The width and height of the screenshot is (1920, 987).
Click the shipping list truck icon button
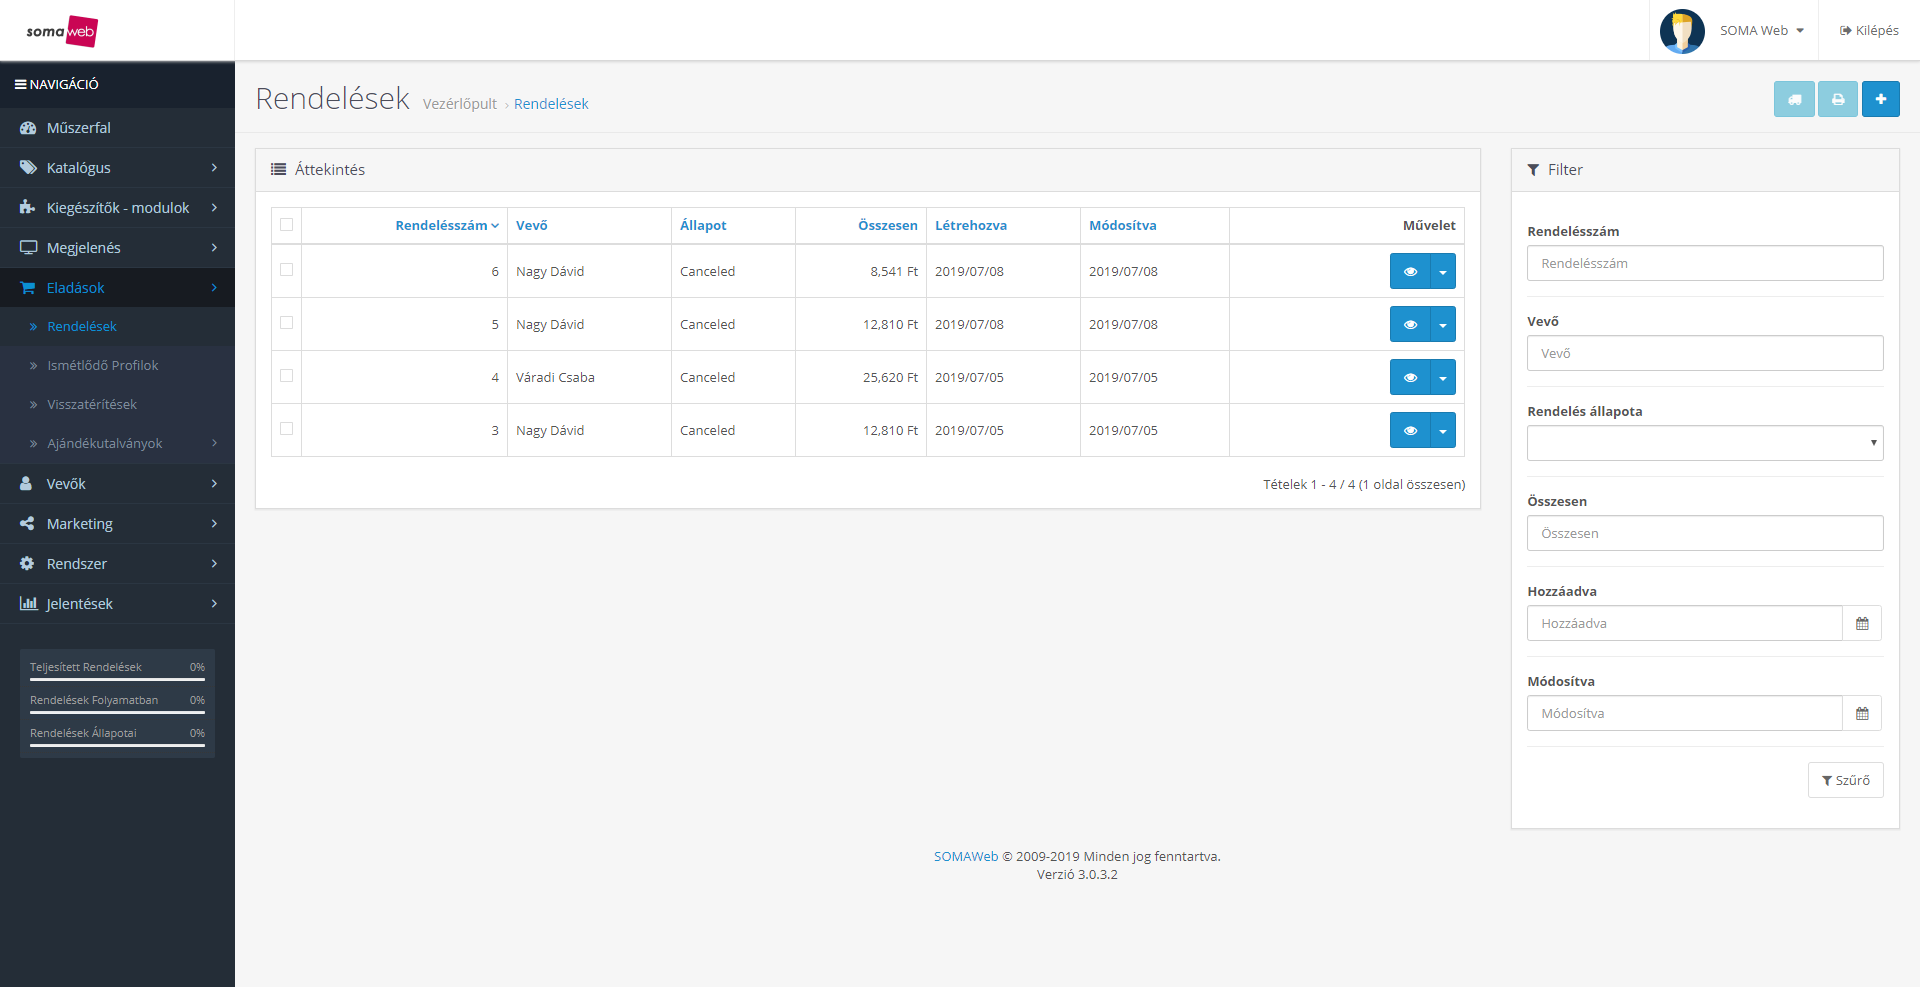click(x=1794, y=99)
